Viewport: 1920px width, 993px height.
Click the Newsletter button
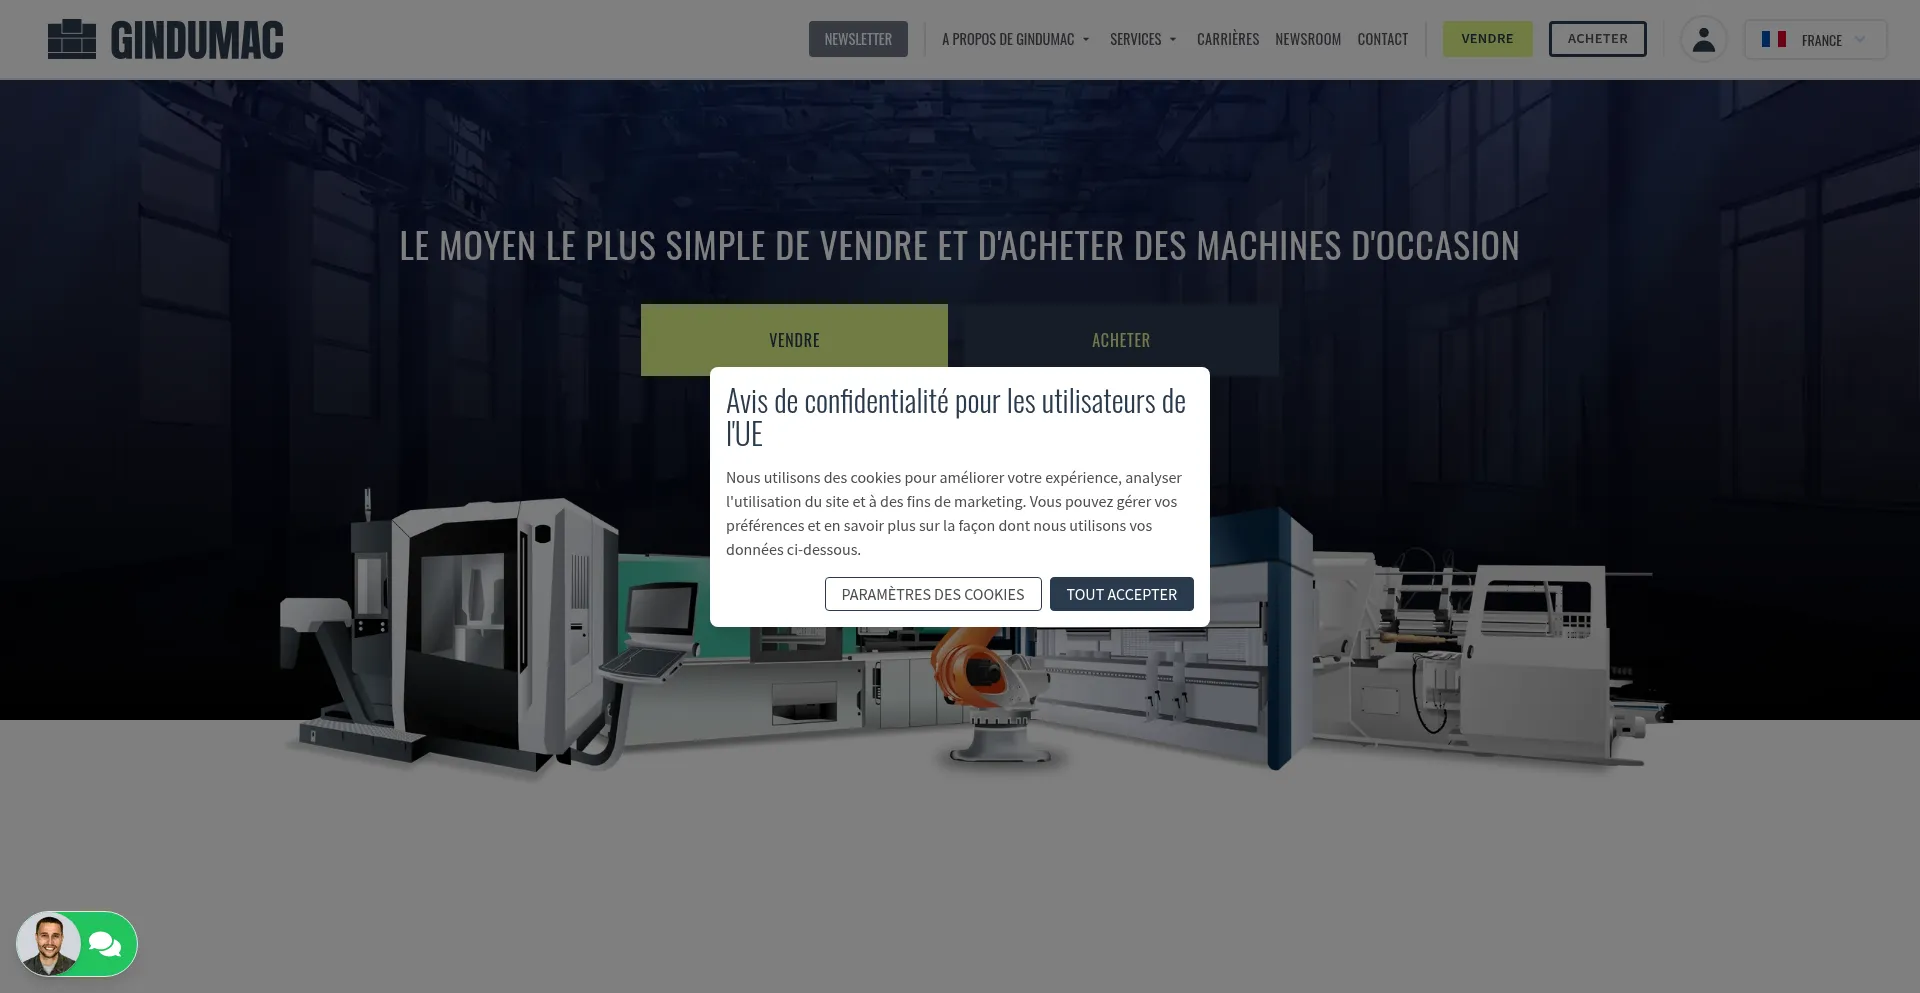coord(858,40)
